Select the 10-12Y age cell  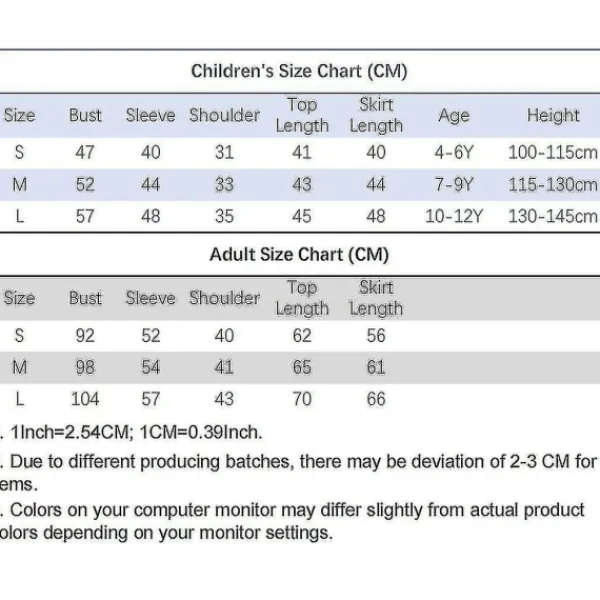(x=453, y=217)
